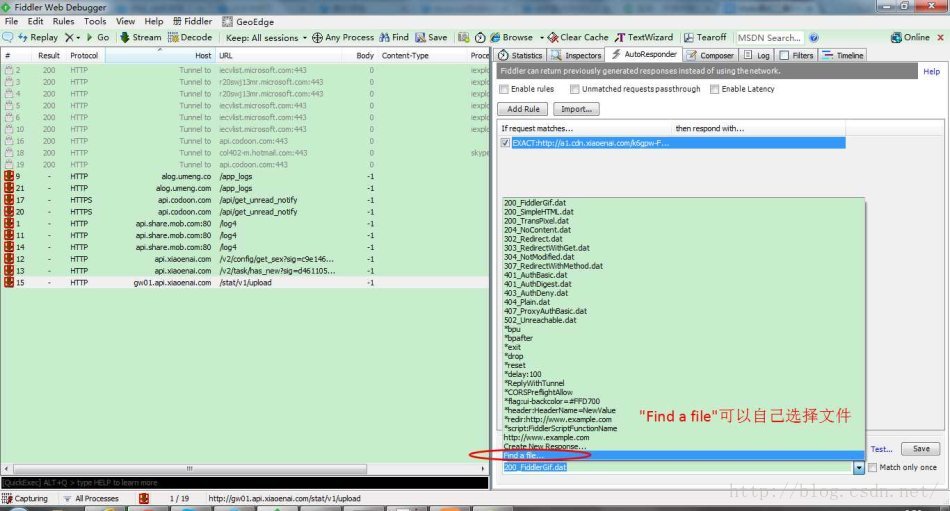
Task: Toggle the Match only once checkbox
Action: click(872, 467)
